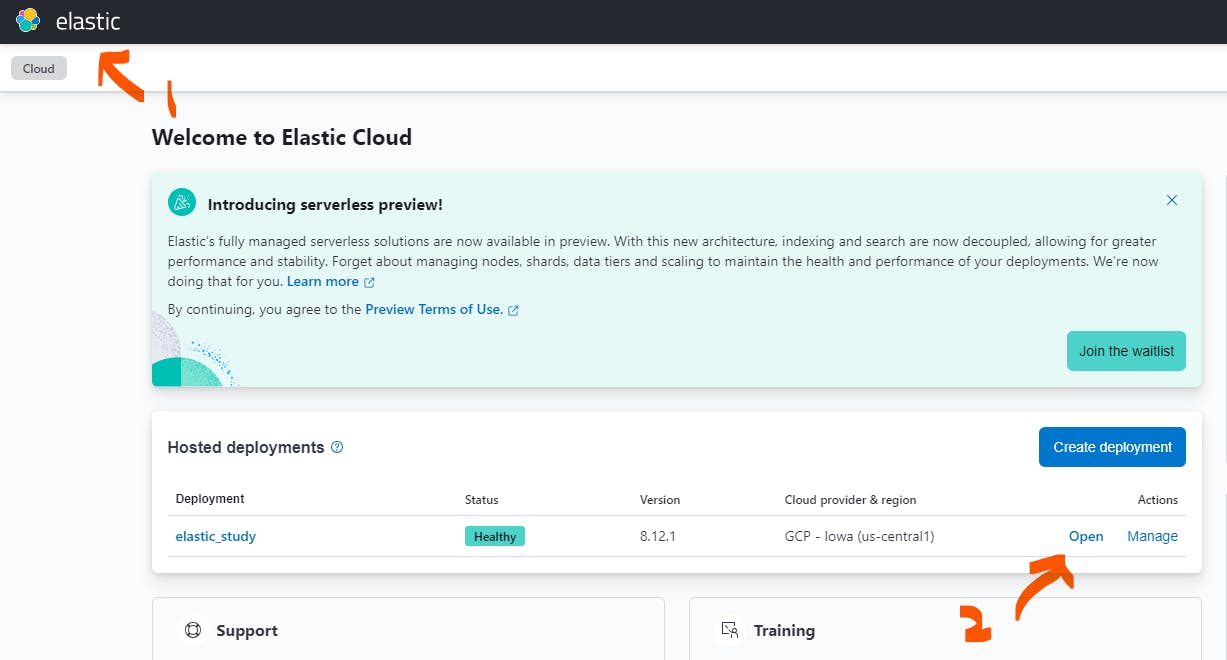Click the Hosted deployments heading

pyautogui.click(x=246, y=447)
